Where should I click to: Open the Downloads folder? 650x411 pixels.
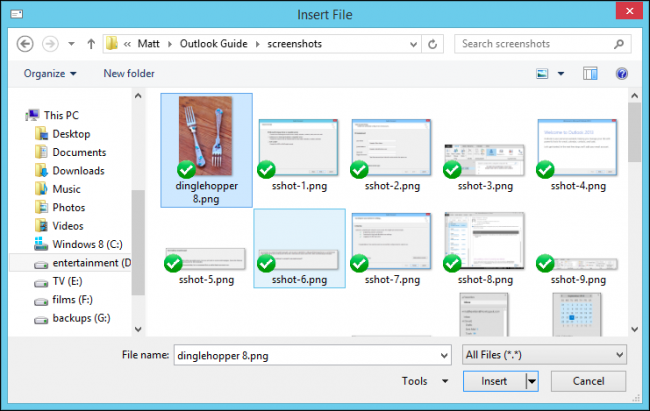pos(70,170)
